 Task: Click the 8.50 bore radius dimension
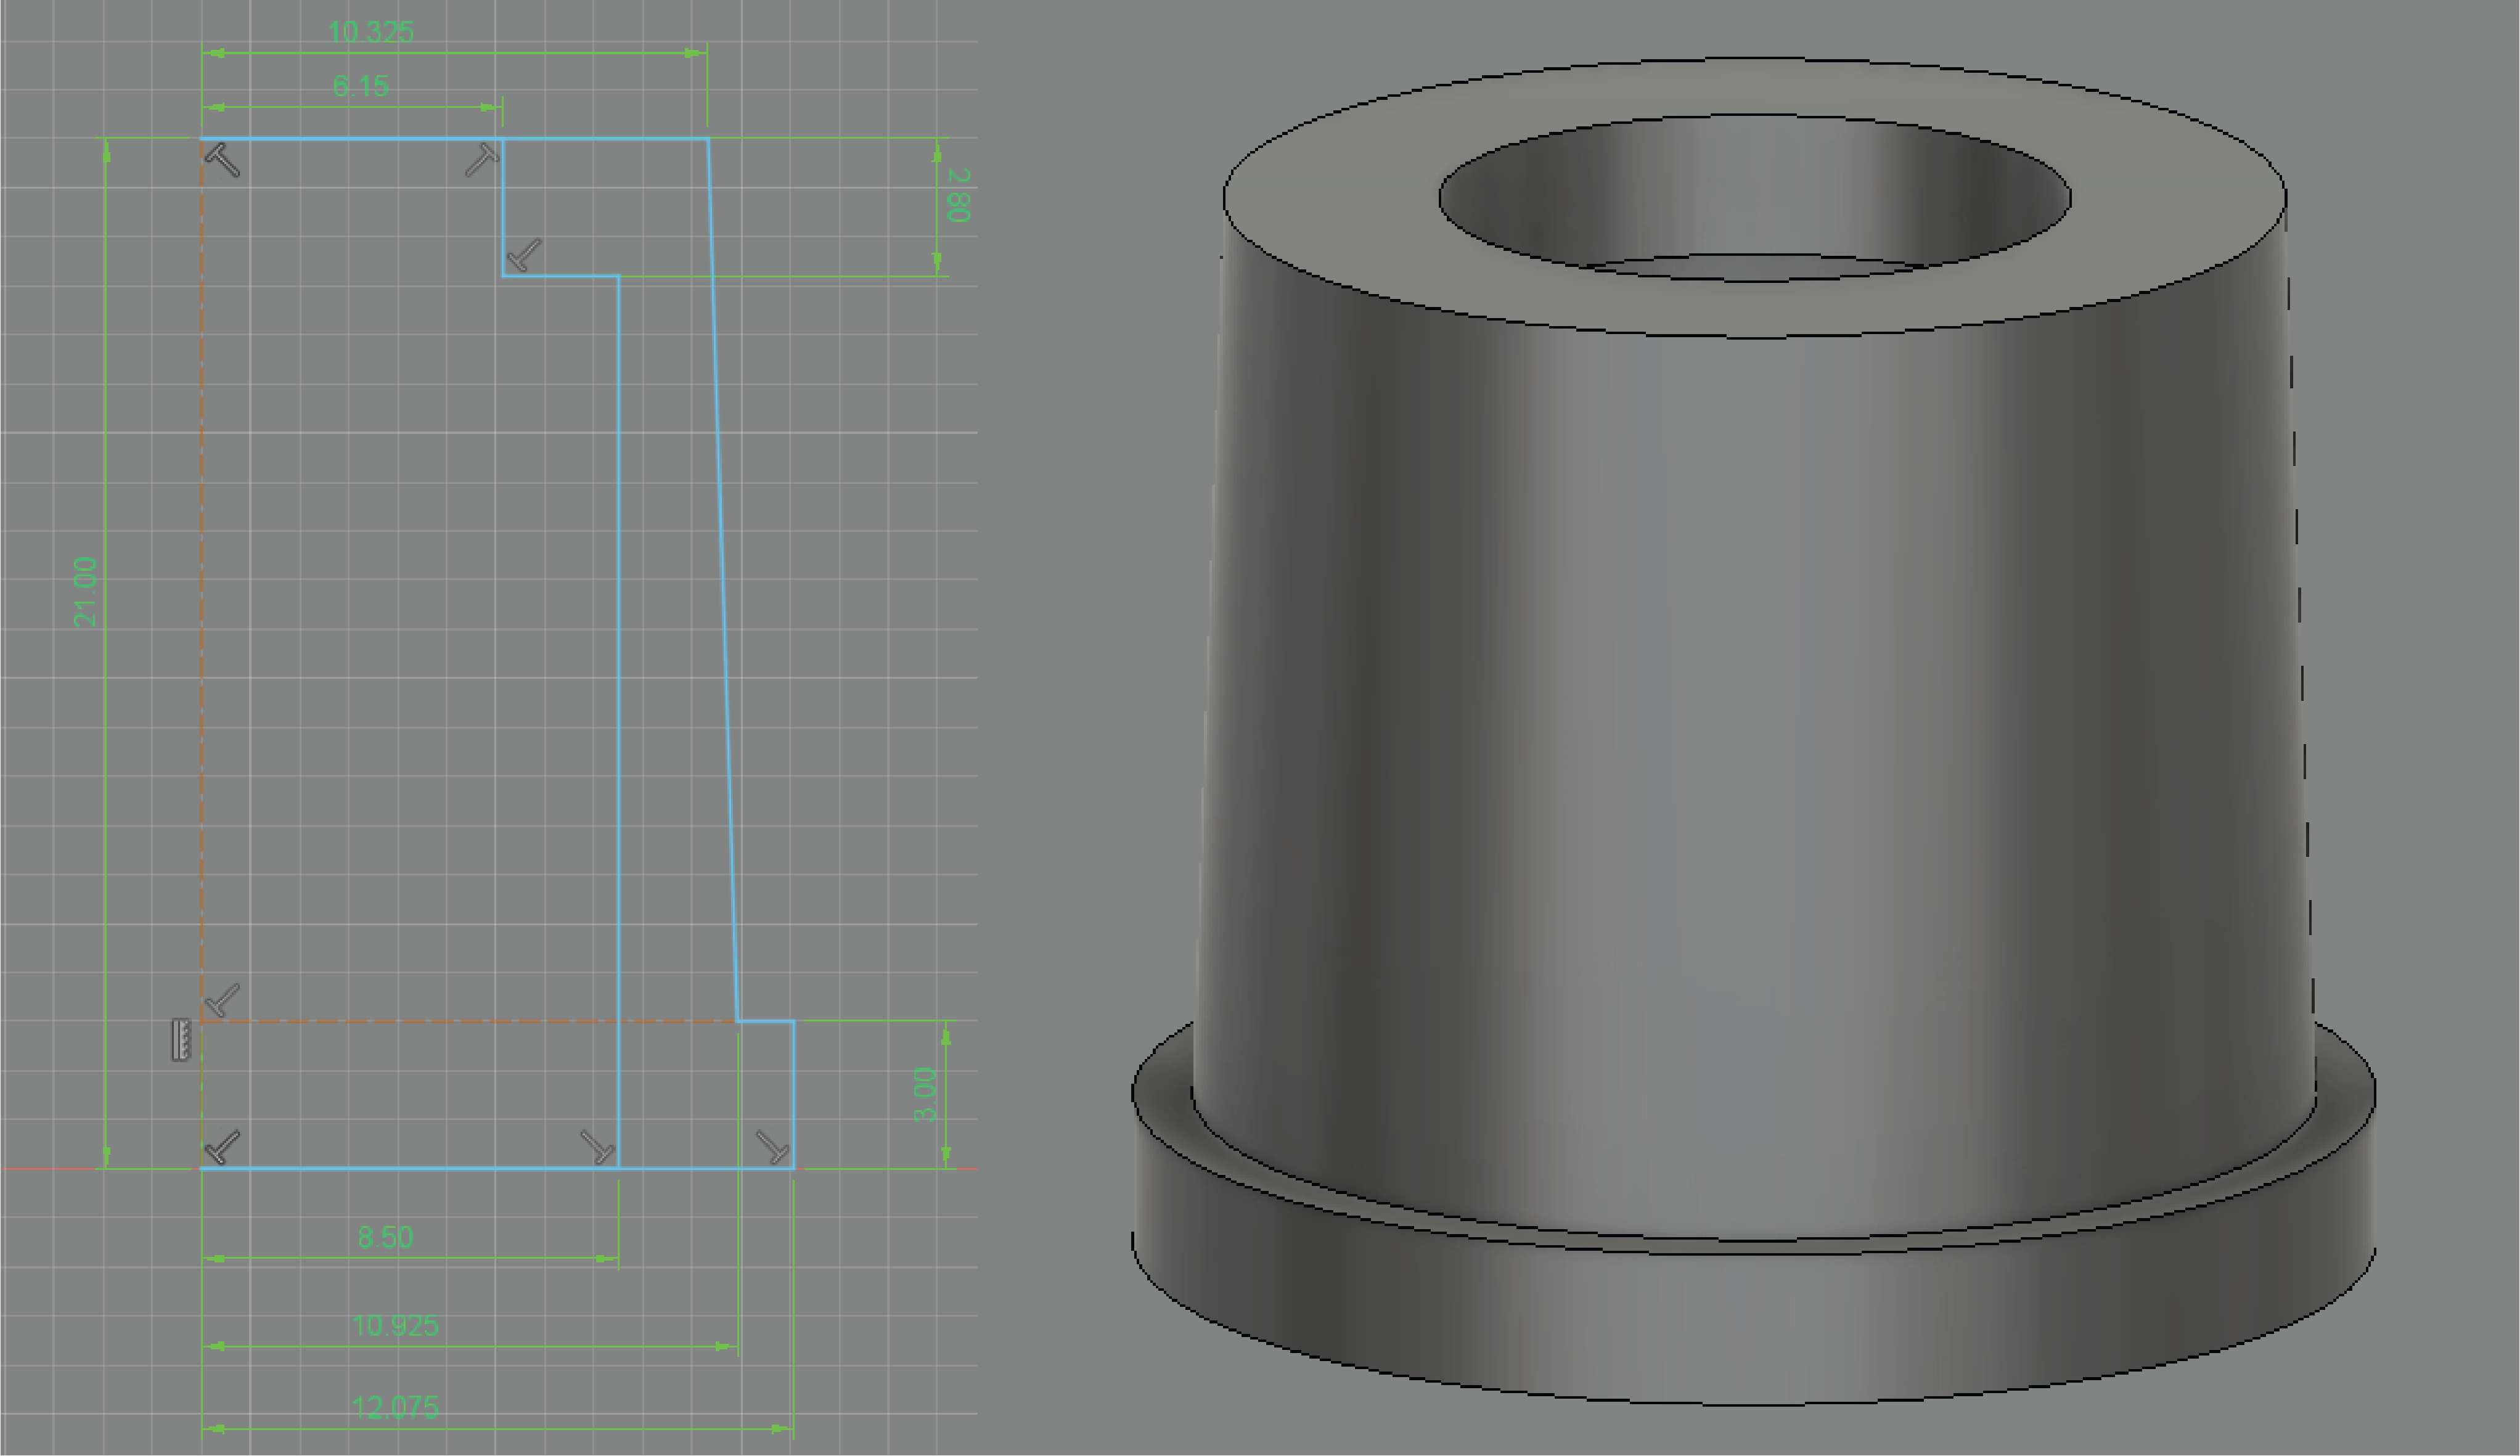coord(385,1237)
